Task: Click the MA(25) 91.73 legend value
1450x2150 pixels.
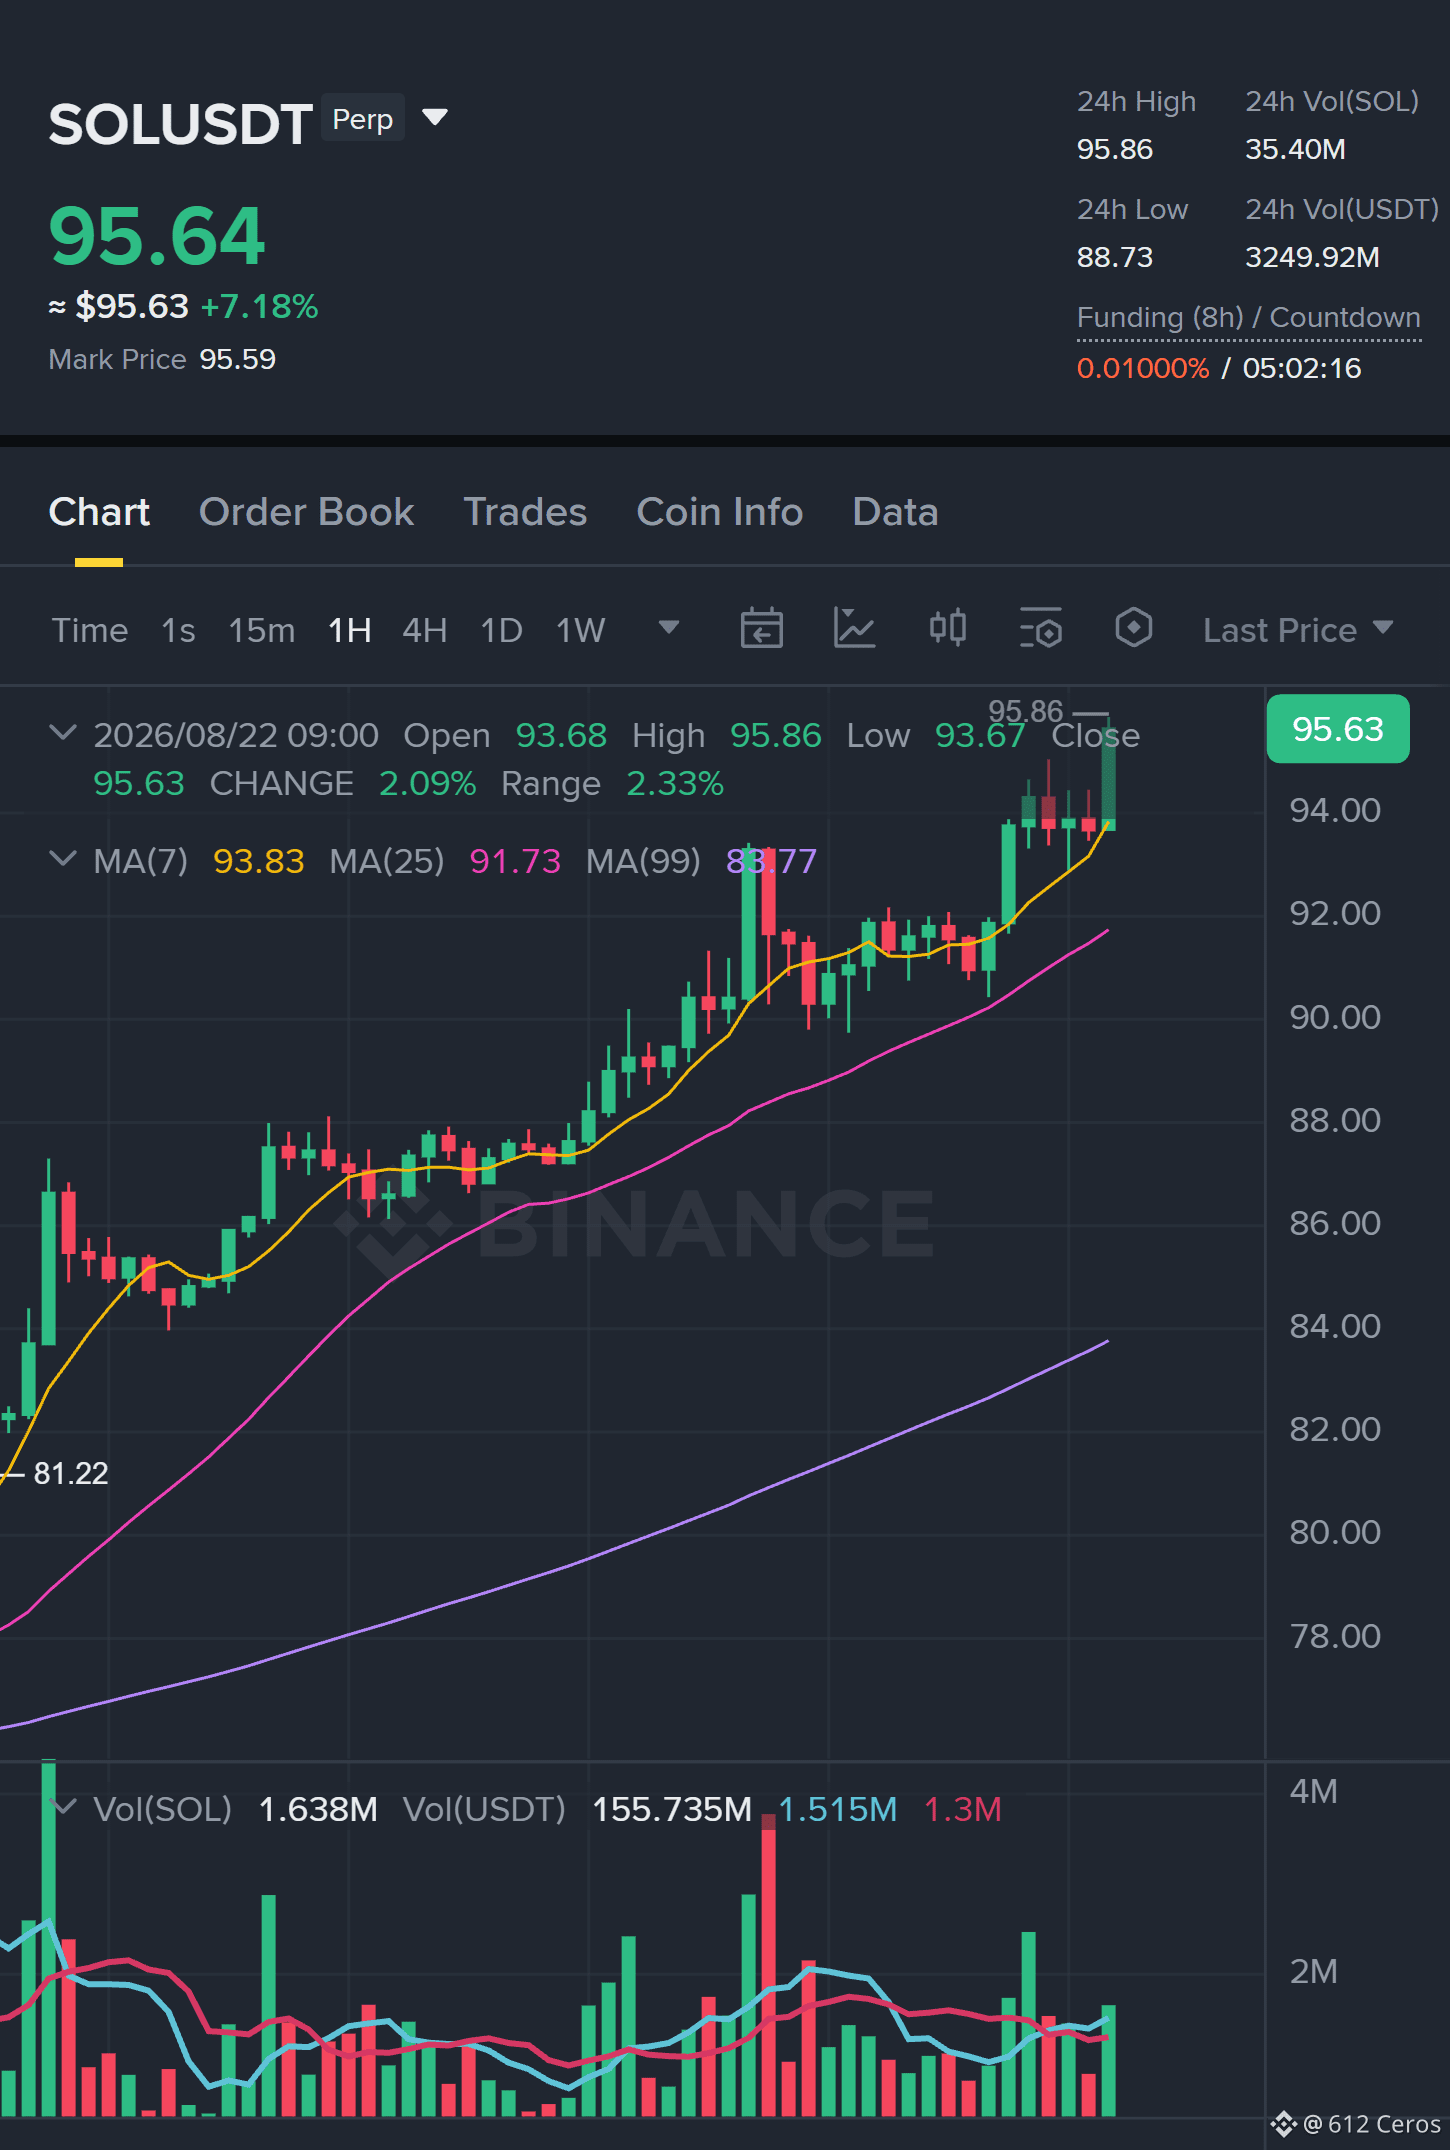Action: point(515,861)
